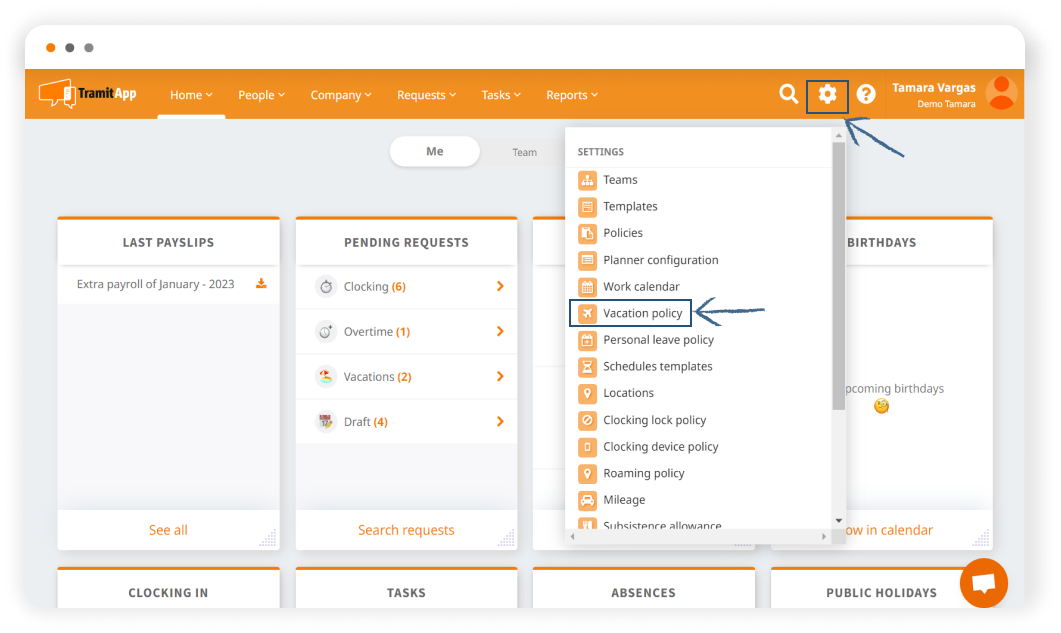The image size is (1061, 633).
Task: Open the live chat bubble button
Action: click(983, 583)
